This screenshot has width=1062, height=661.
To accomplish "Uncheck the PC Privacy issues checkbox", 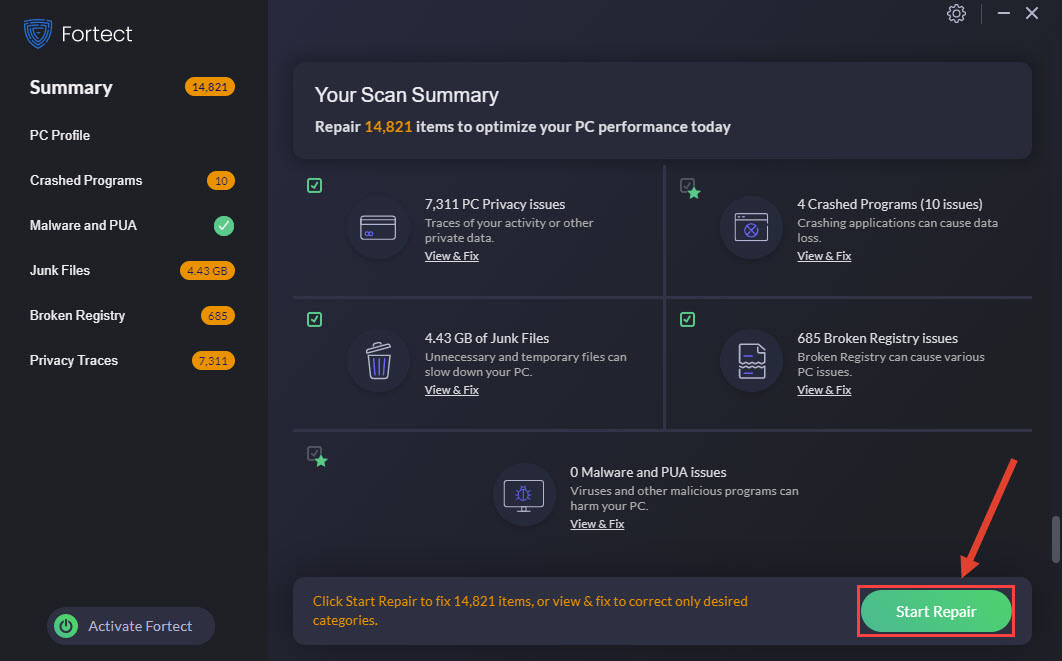I will [x=315, y=186].
